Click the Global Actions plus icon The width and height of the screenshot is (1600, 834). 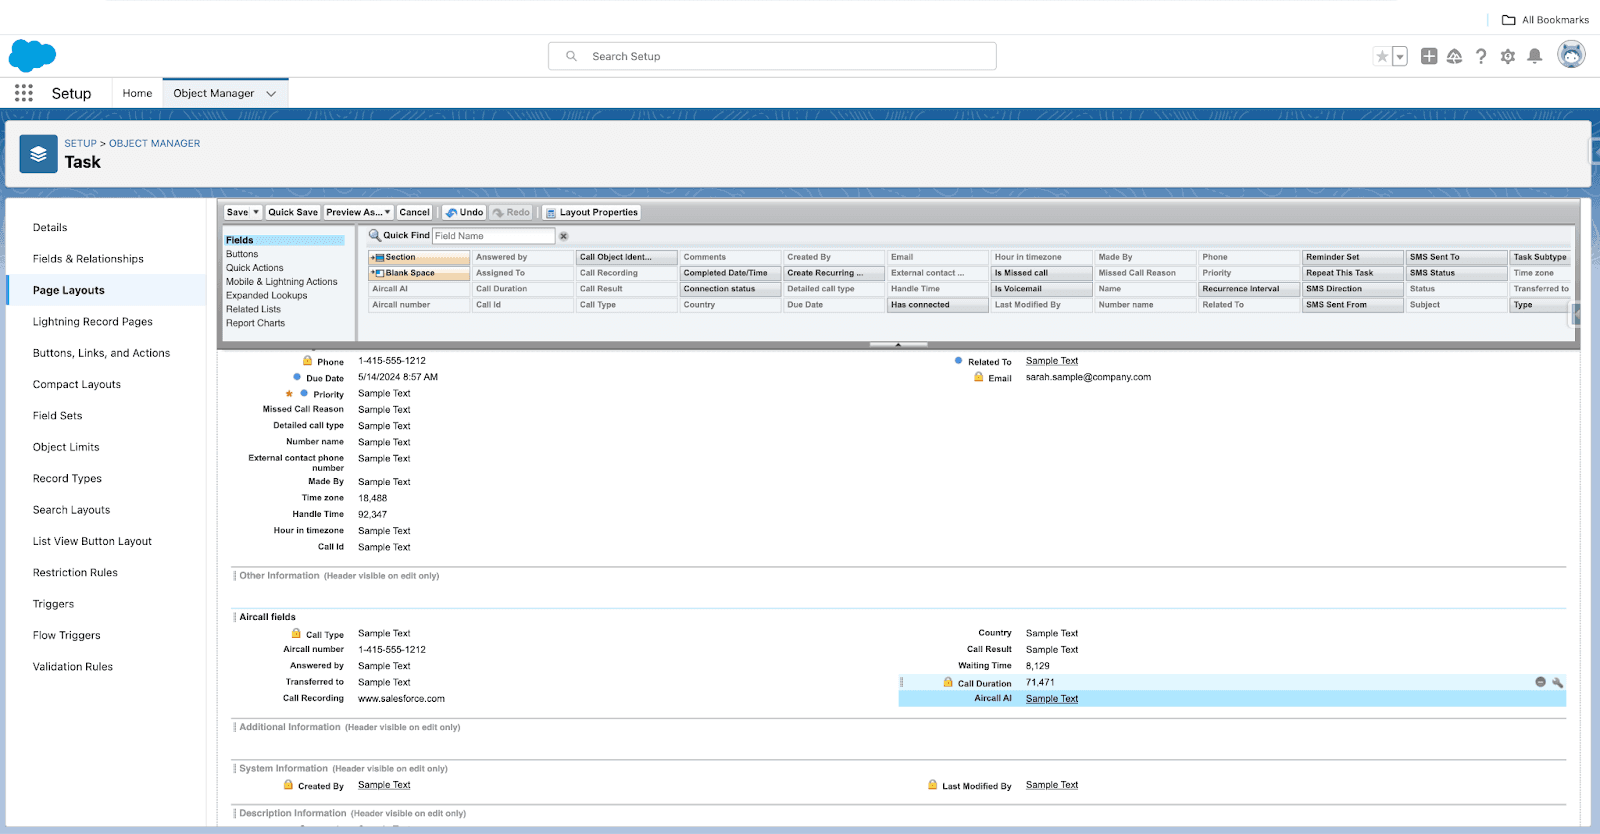click(x=1429, y=57)
